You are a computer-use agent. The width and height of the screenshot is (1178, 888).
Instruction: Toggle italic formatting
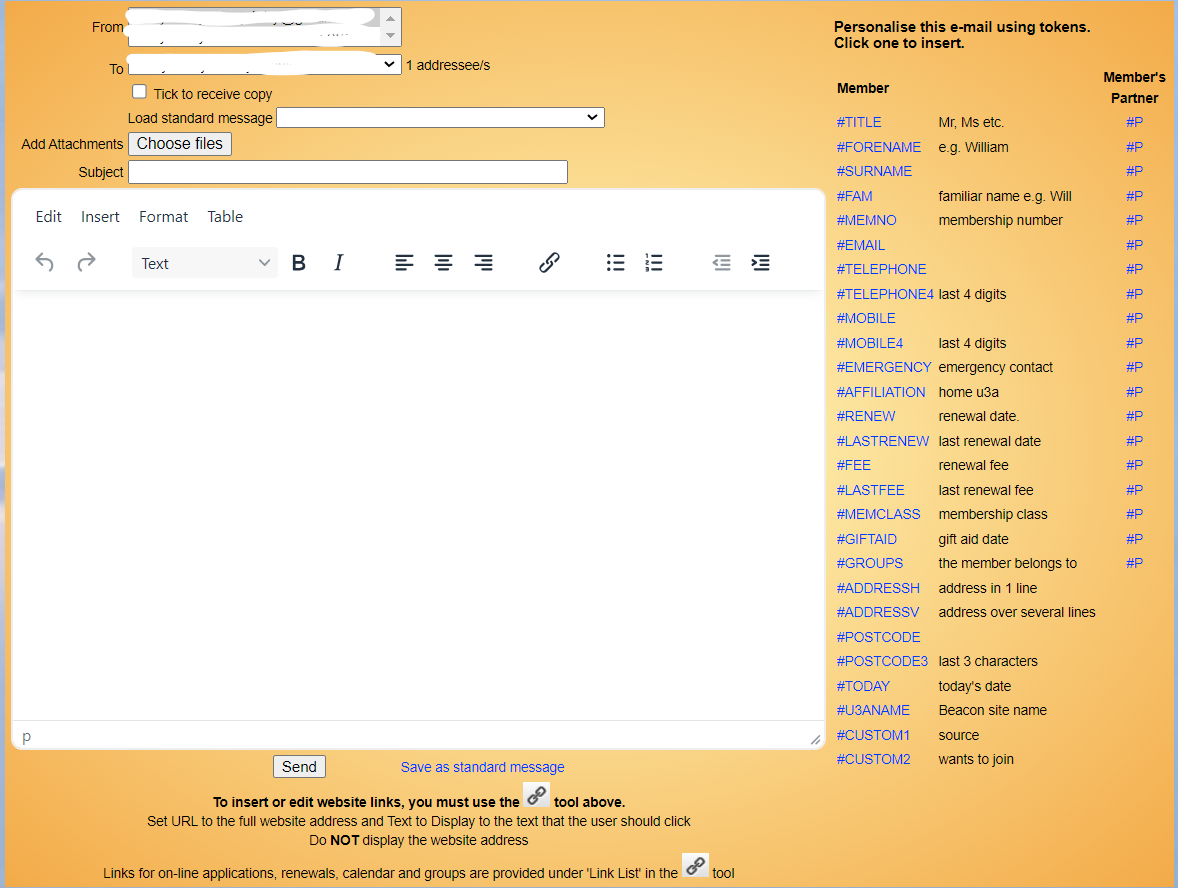[338, 262]
